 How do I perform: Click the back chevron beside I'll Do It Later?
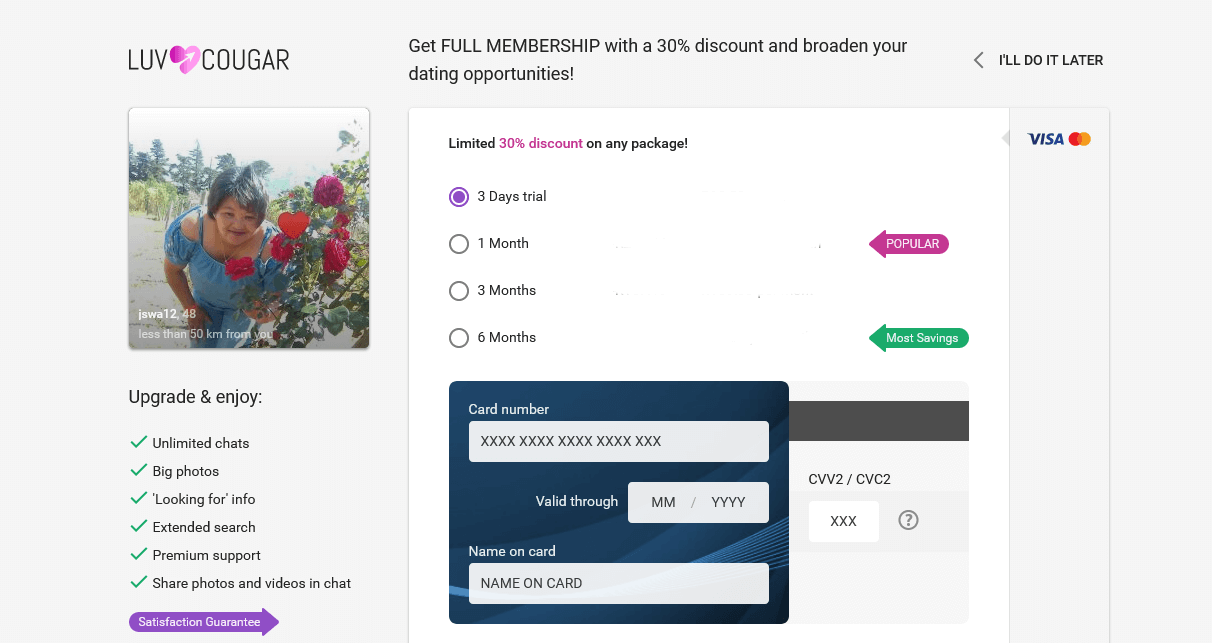[x=979, y=60]
